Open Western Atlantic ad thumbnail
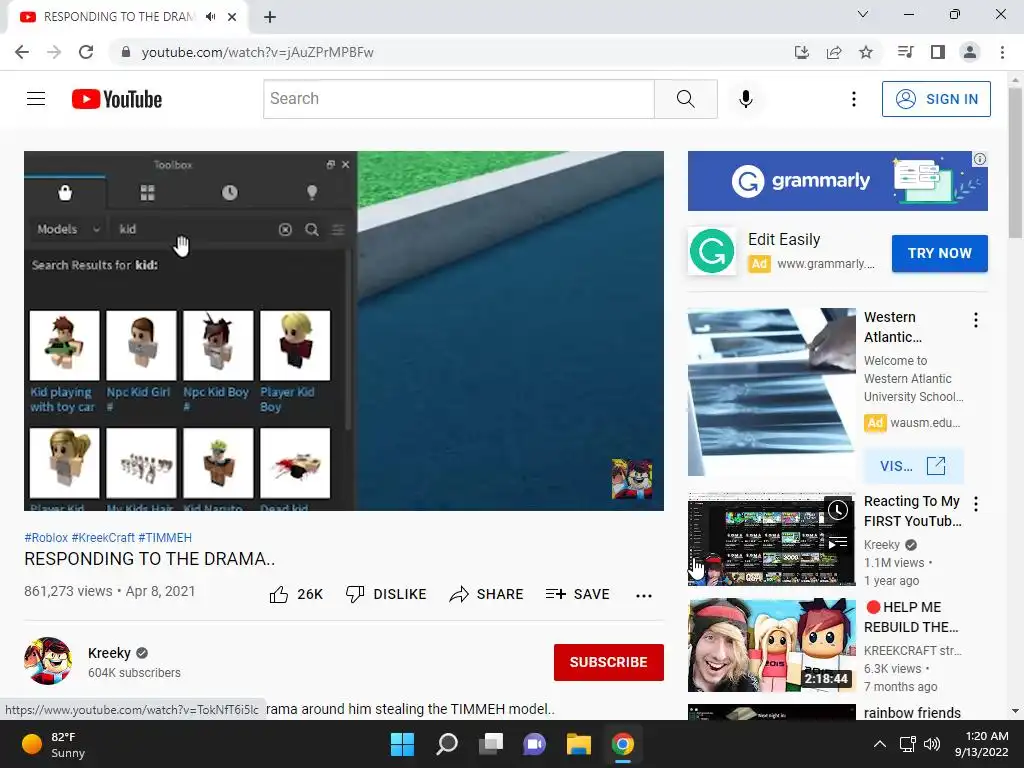1024x768 pixels. 771,392
